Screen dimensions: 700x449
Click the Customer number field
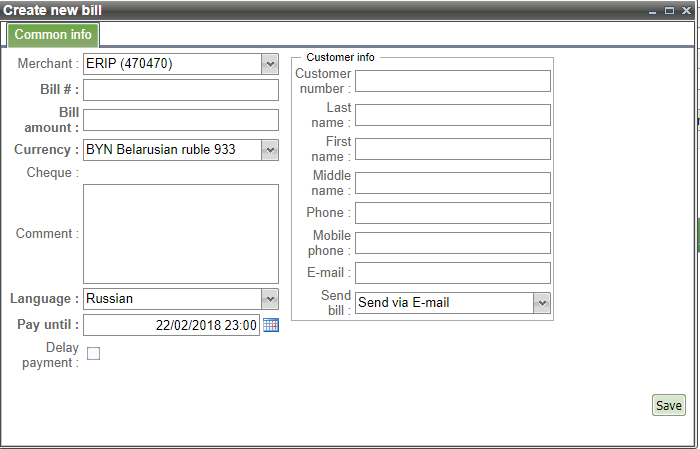click(x=452, y=81)
